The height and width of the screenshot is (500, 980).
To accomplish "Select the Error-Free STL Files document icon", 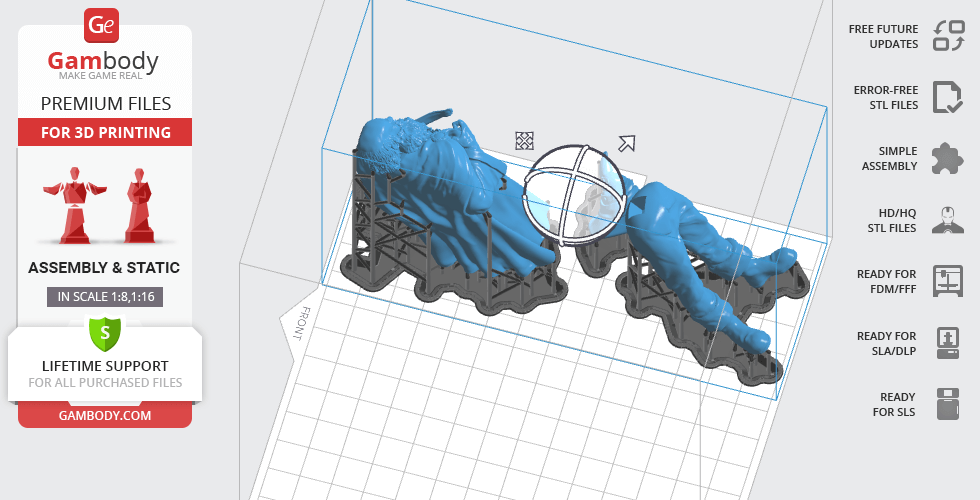I will click(947, 97).
